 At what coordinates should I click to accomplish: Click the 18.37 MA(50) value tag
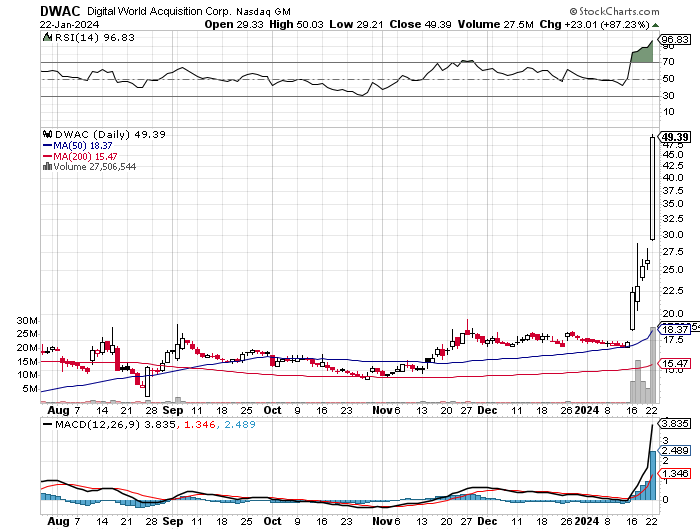click(x=675, y=329)
